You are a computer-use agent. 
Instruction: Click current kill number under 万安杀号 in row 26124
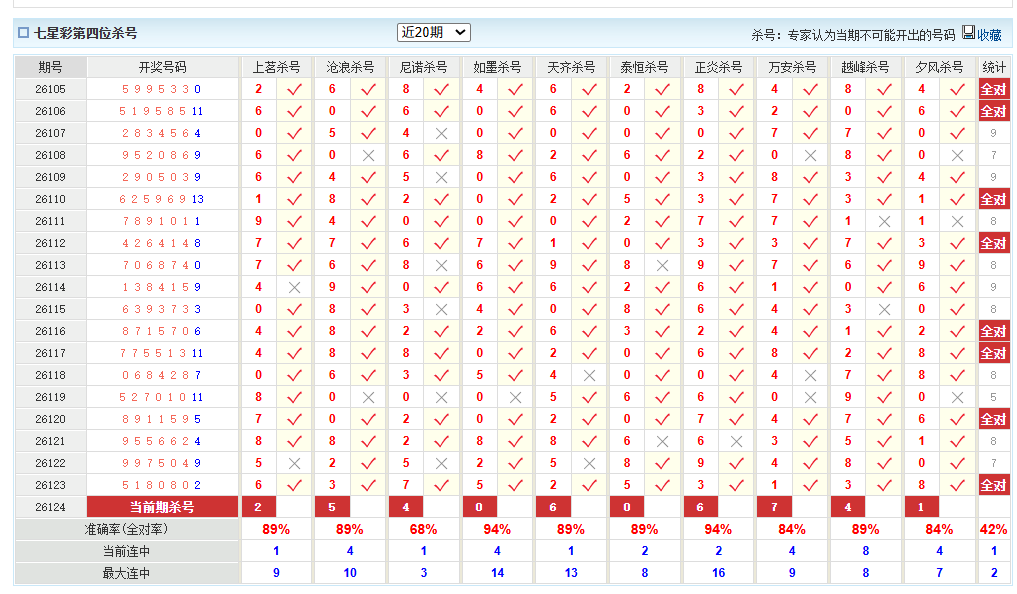coord(774,507)
